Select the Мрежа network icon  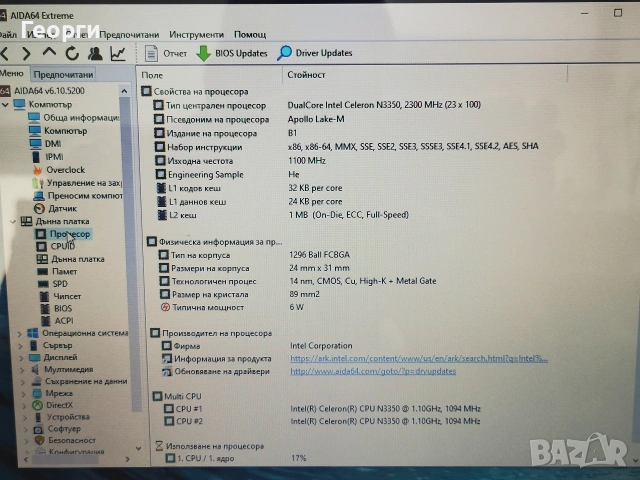tap(37, 393)
